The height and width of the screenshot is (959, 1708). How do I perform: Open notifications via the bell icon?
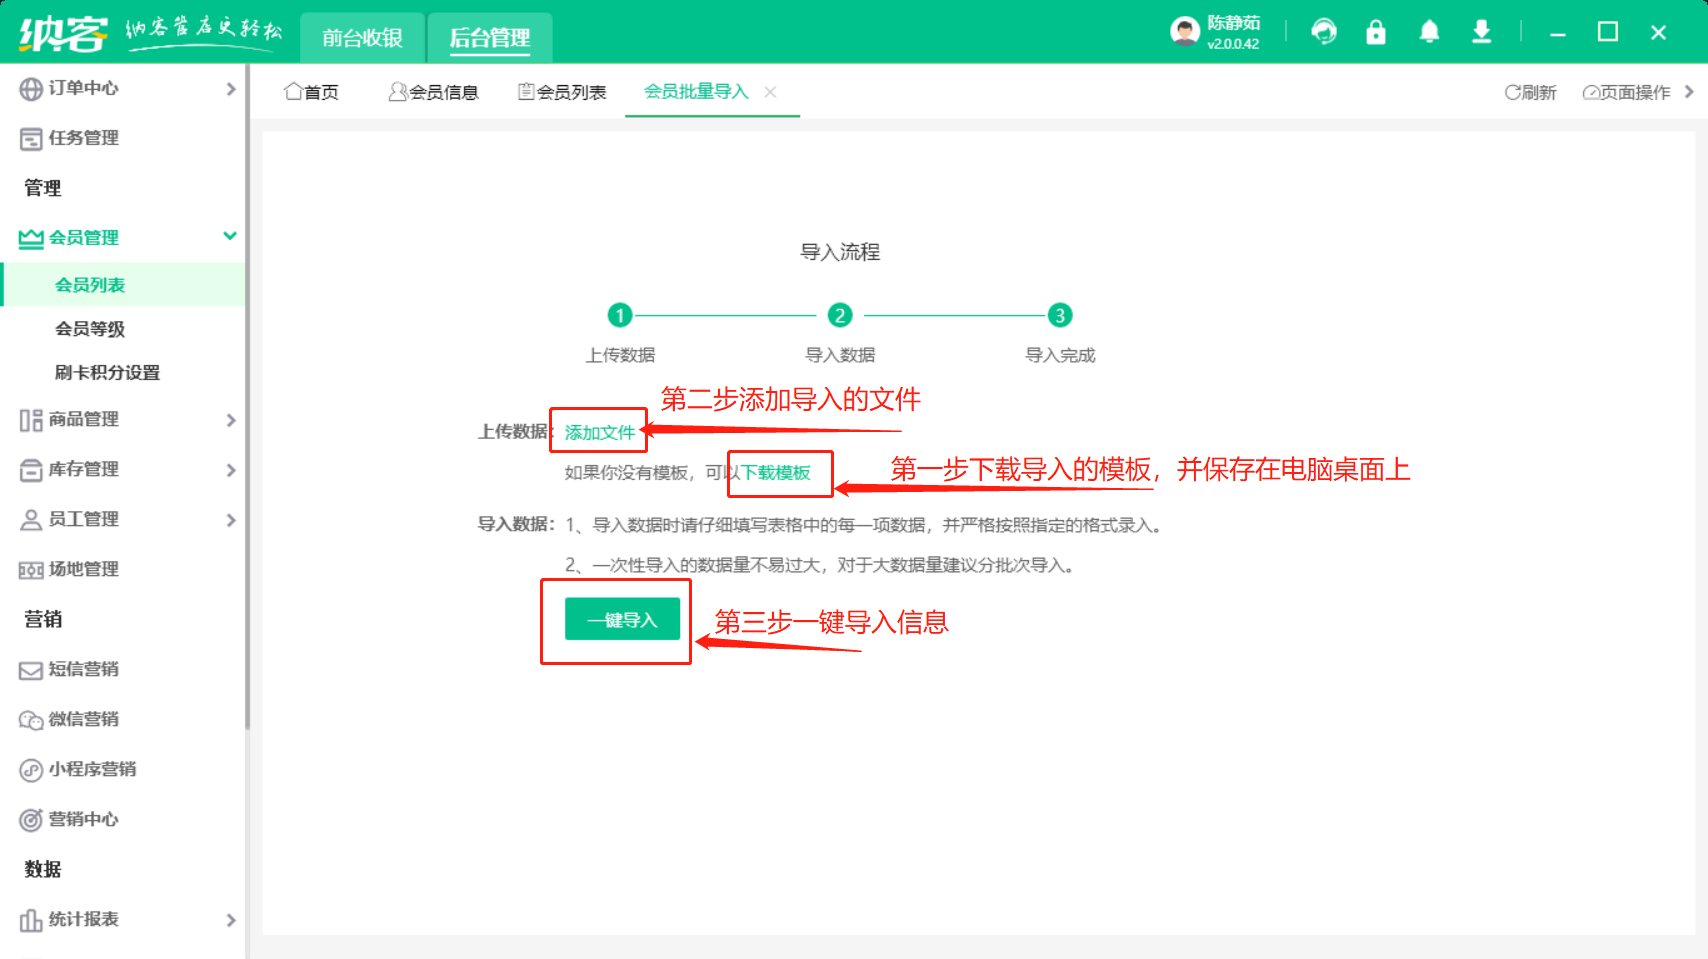coord(1429,32)
